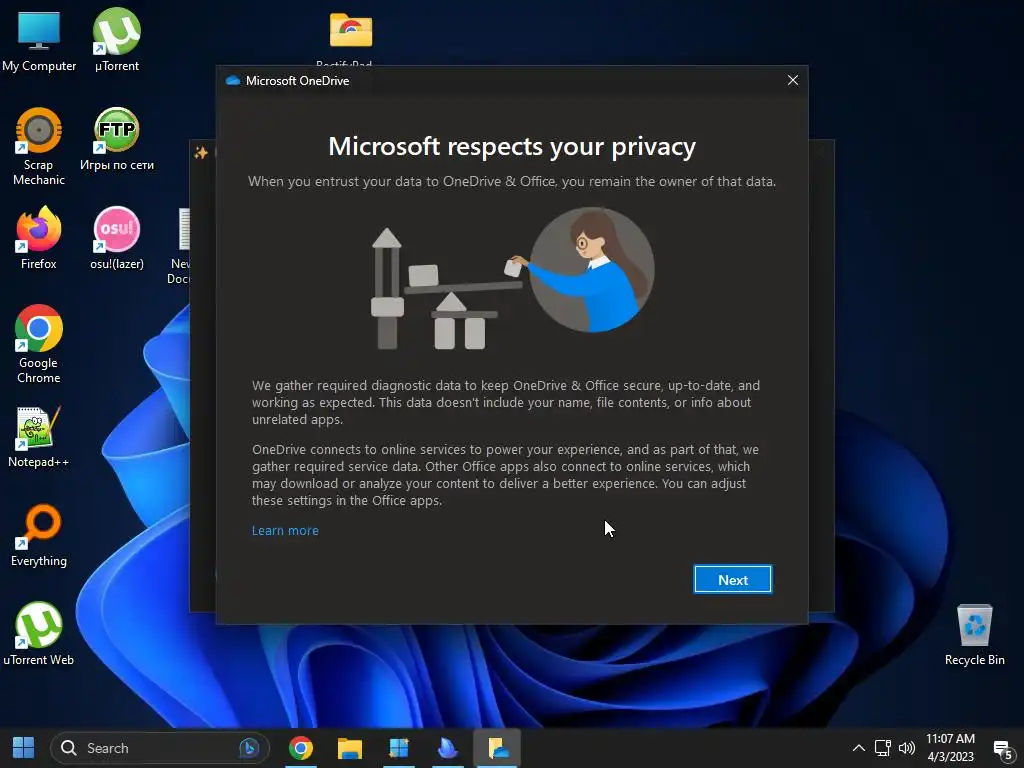Click the sparkle icon of background window
The height and width of the screenshot is (768, 1024).
click(201, 152)
